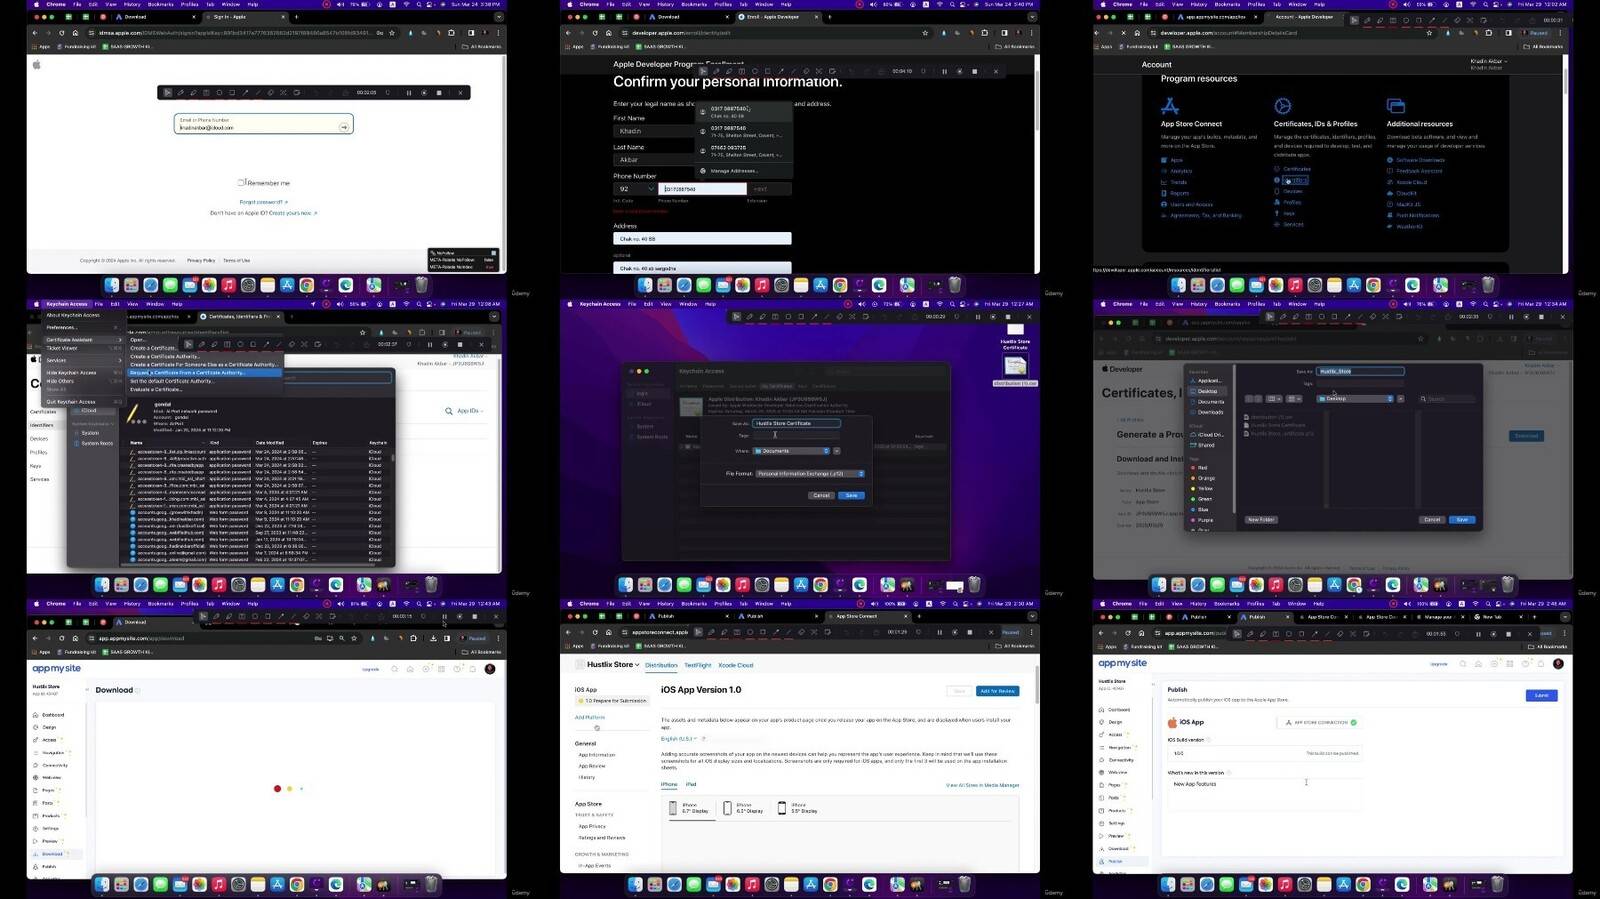Click the Create yours now link
This screenshot has height=899, width=1600.
pos(292,213)
